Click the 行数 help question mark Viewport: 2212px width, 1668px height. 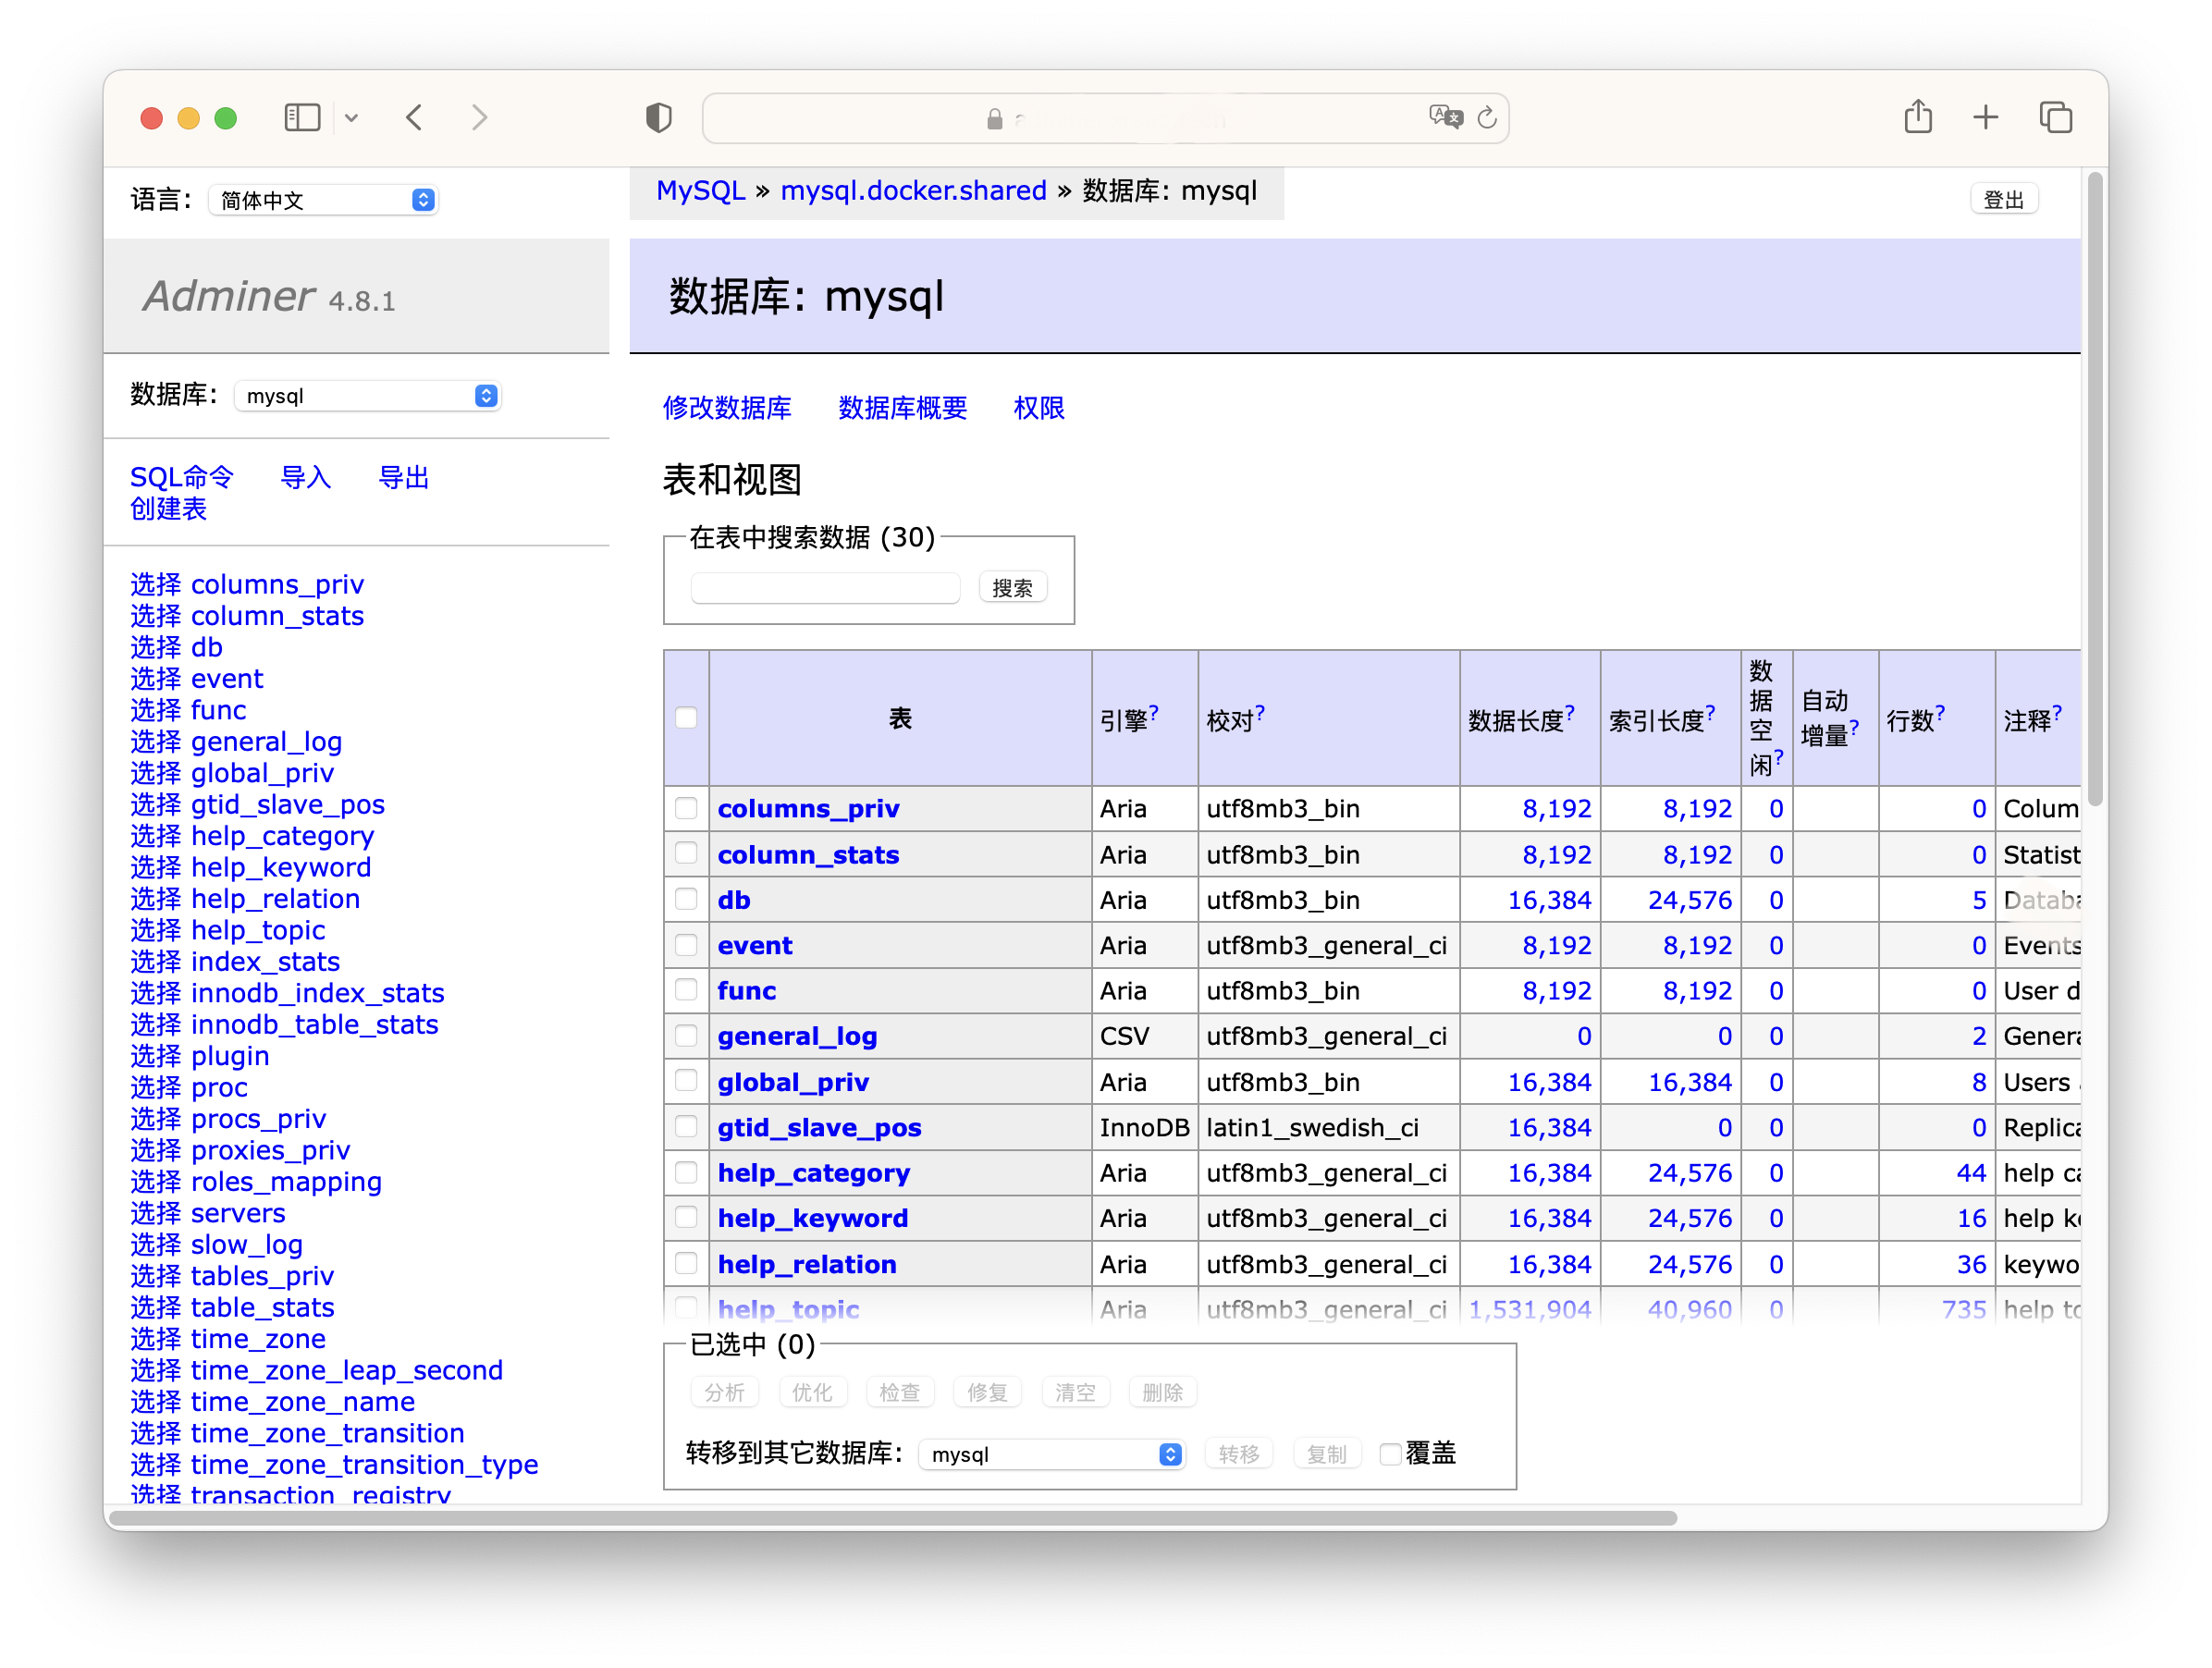pos(1940,712)
